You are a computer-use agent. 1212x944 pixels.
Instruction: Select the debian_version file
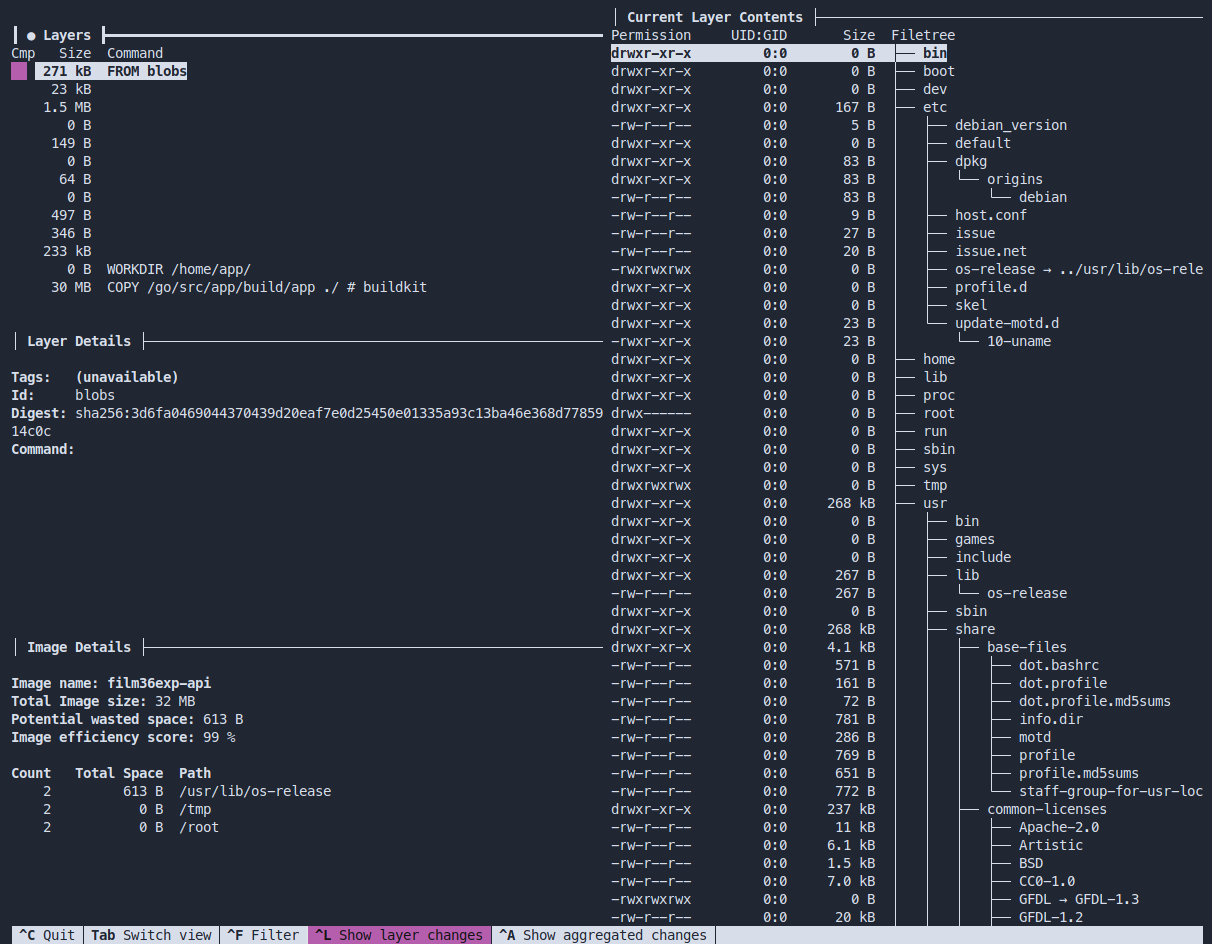click(1010, 125)
